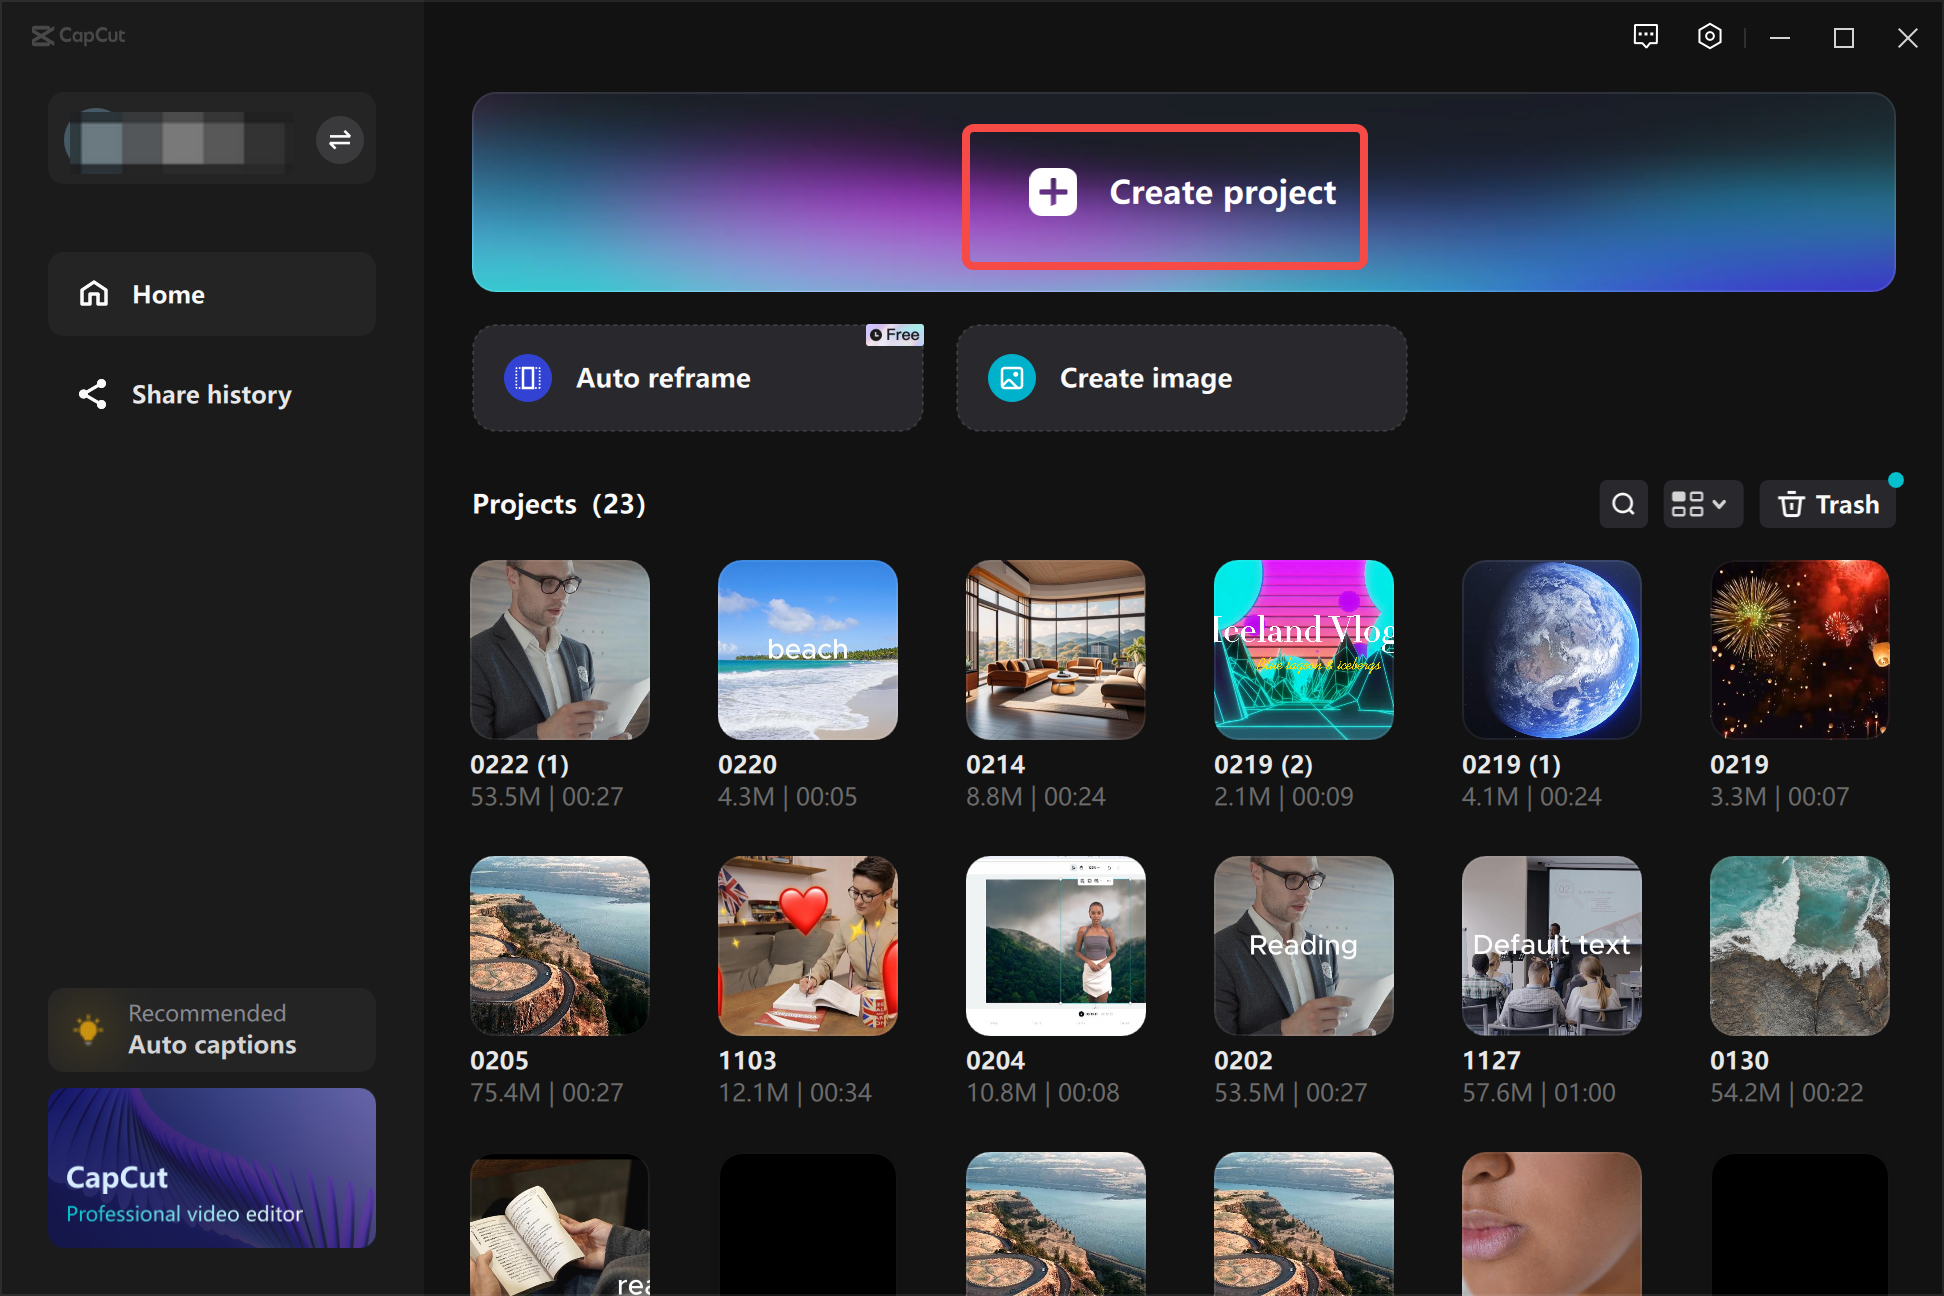Click the search icon in Projects

click(1623, 505)
